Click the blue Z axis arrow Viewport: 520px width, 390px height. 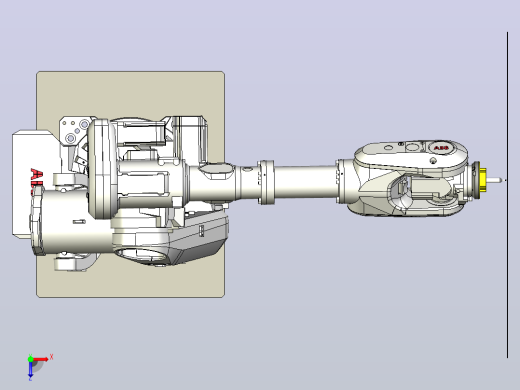pos(30,369)
